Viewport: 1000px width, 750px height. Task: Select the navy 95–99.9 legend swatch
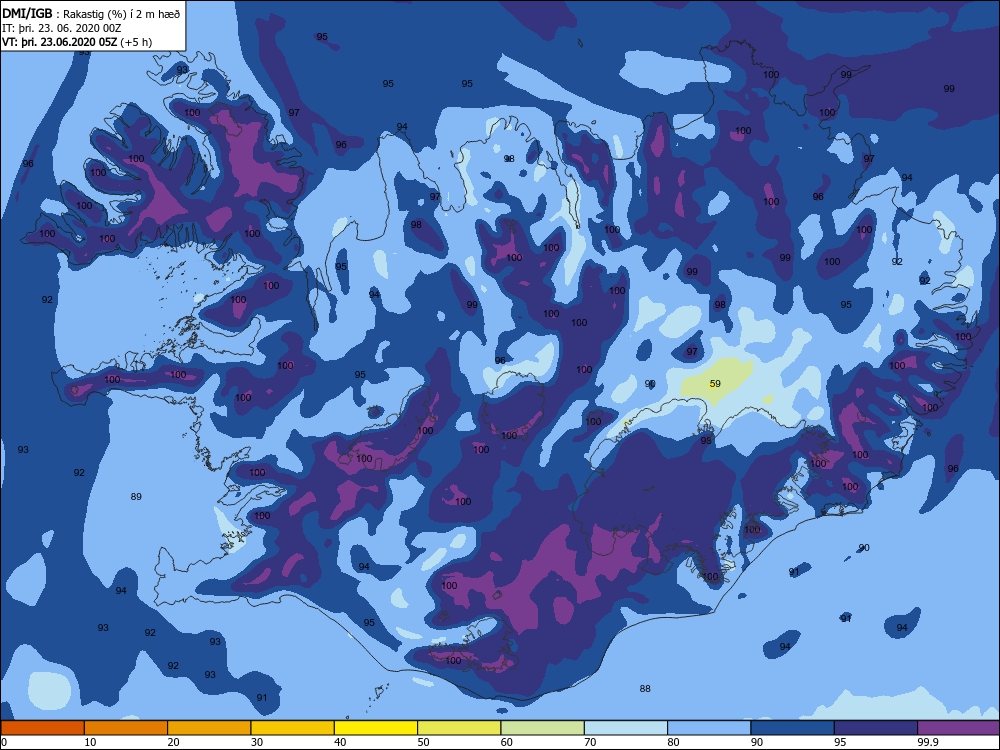pos(876,728)
